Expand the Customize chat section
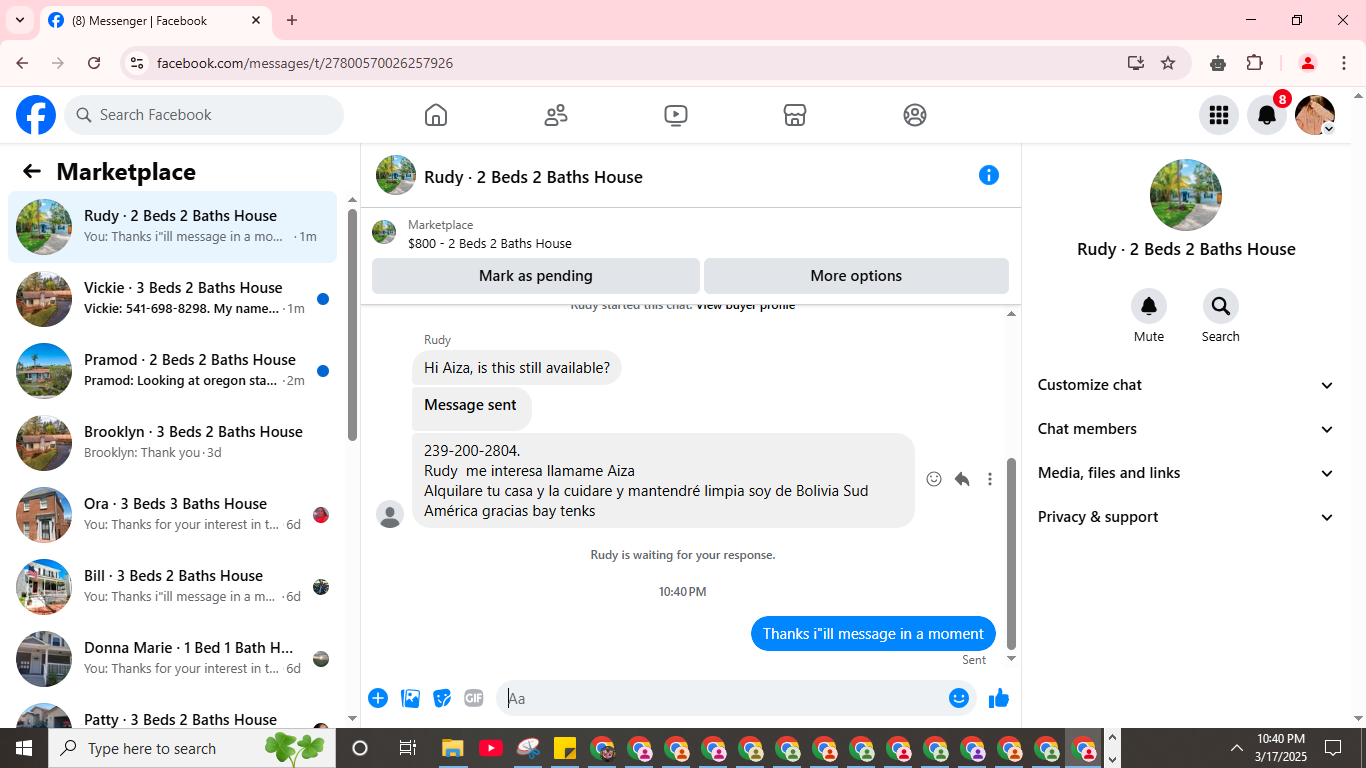This screenshot has width=1366, height=768. point(1186,385)
